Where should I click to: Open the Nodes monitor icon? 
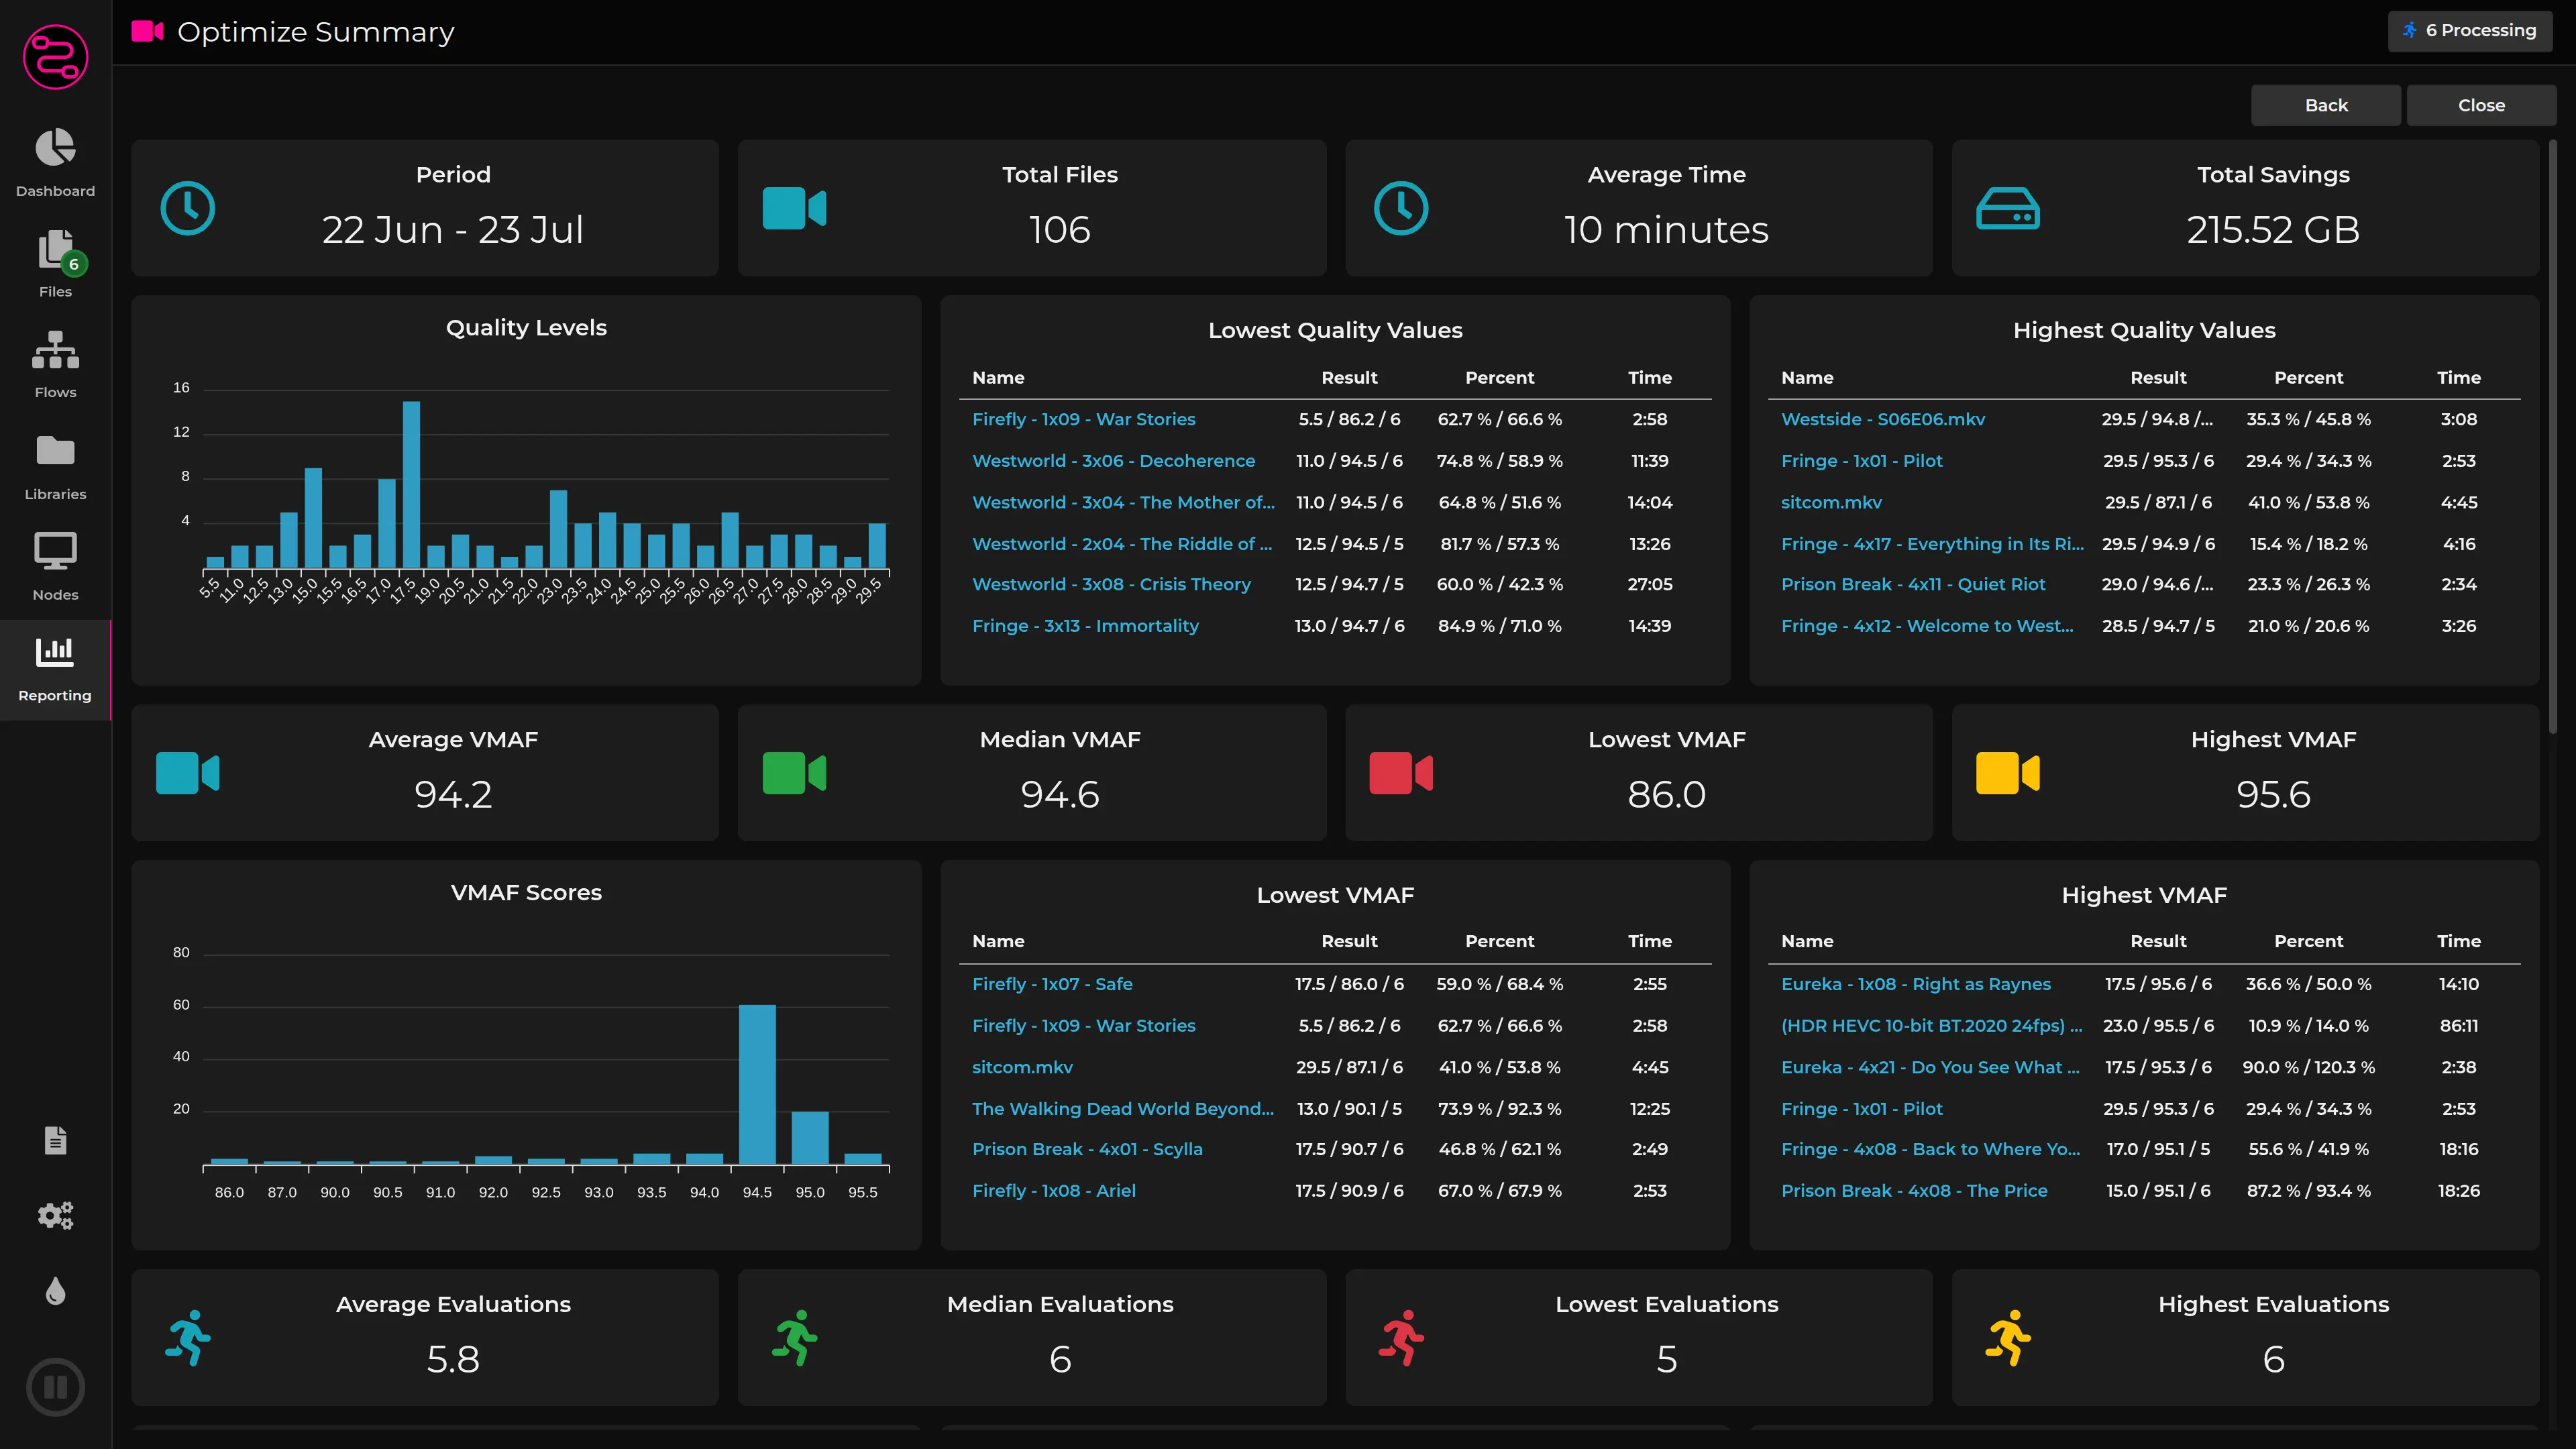click(55, 552)
